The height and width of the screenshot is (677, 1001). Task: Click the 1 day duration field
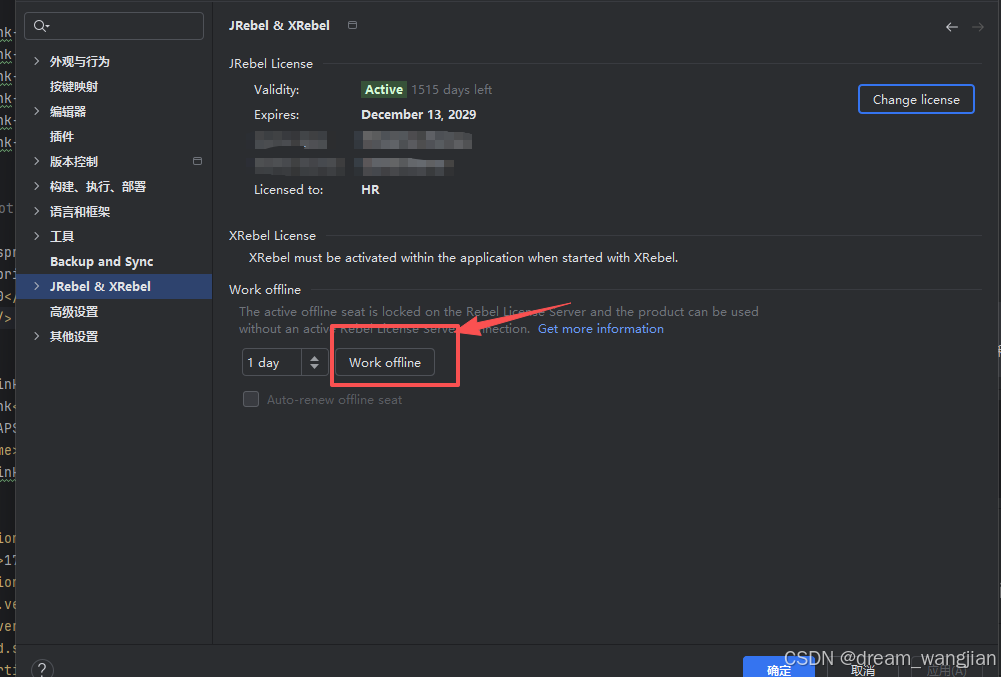click(x=271, y=362)
